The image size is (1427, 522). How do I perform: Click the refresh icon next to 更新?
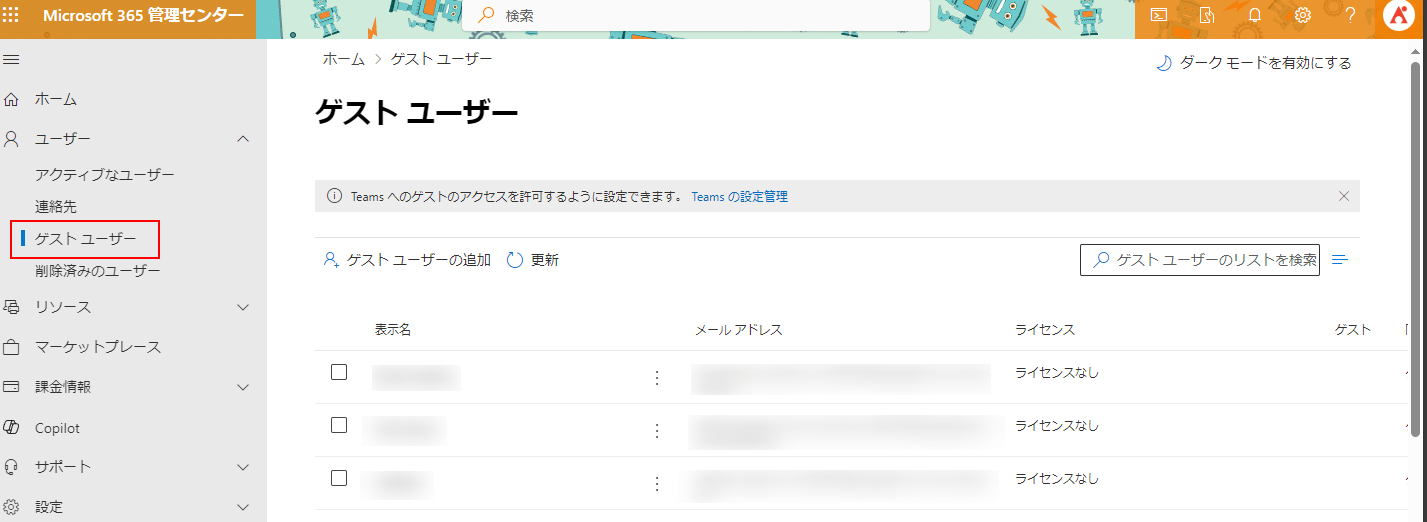515,260
